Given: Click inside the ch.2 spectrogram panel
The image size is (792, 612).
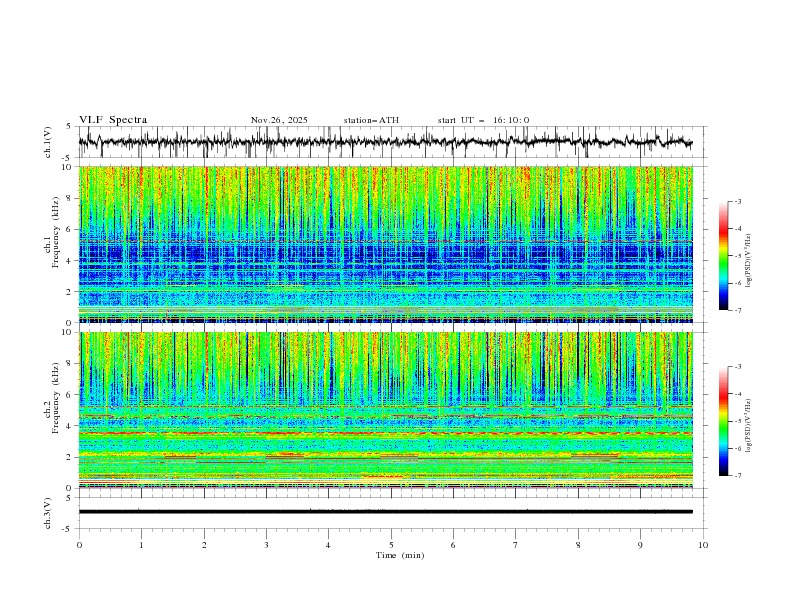Looking at the screenshot, I should tap(385, 410).
